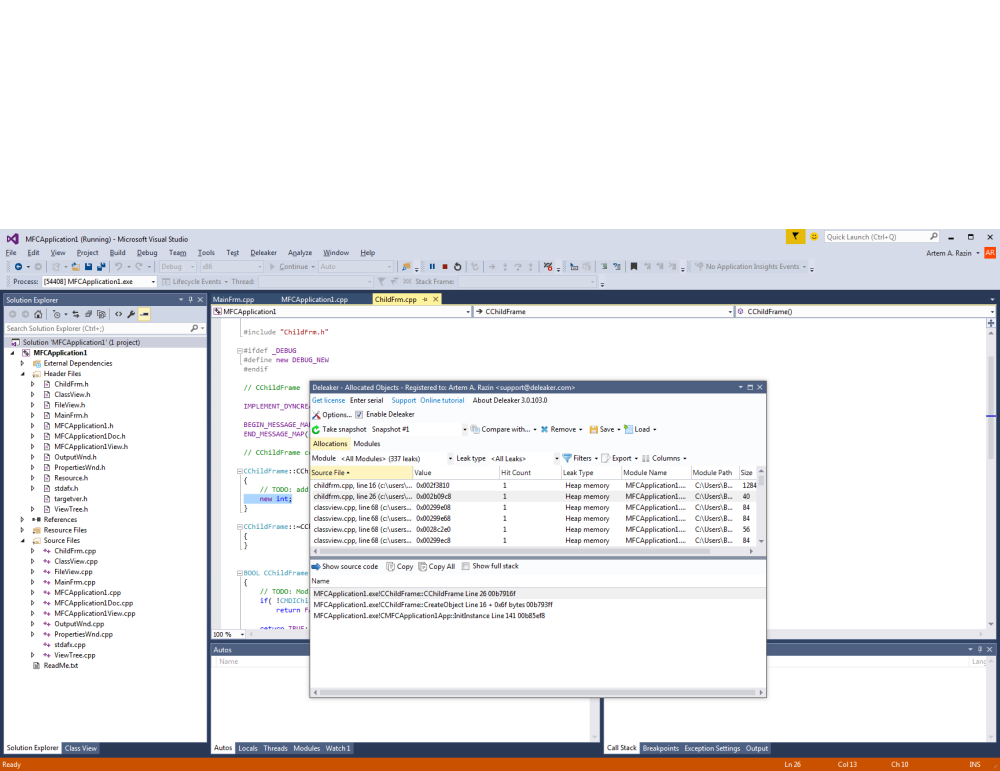This screenshot has height=771, width=1000.
Task: Click the Save All toolbar icon
Action: pos(100,267)
